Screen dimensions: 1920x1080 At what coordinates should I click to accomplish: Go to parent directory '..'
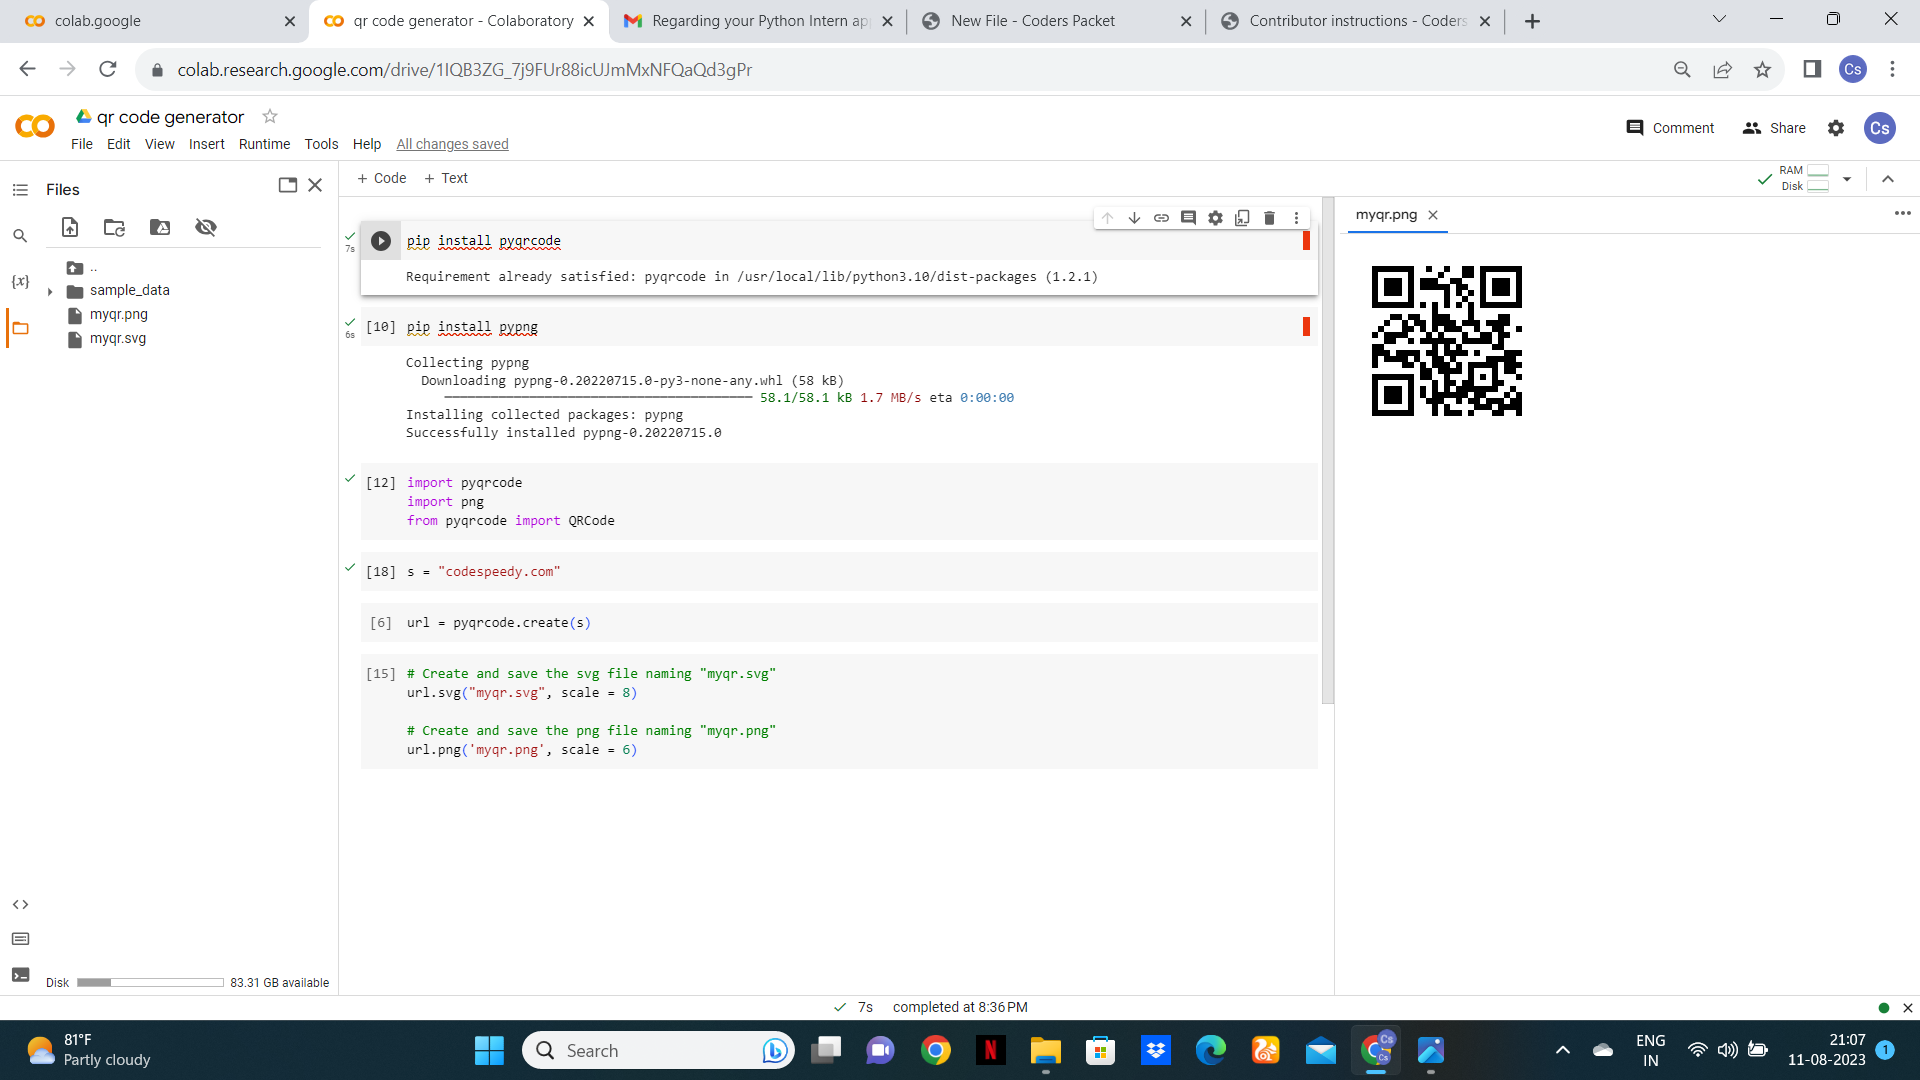(x=82, y=268)
